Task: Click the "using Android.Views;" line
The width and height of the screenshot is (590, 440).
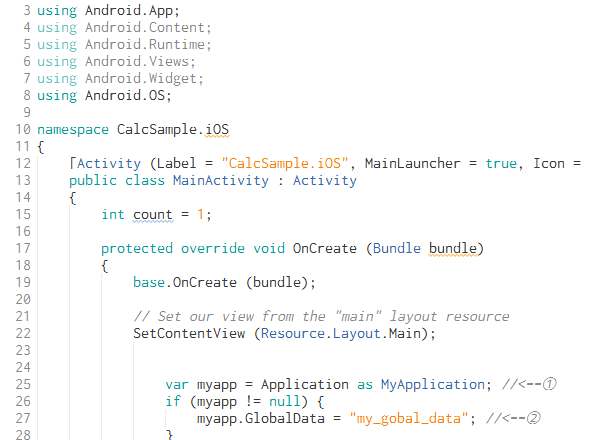Action: click(116, 61)
